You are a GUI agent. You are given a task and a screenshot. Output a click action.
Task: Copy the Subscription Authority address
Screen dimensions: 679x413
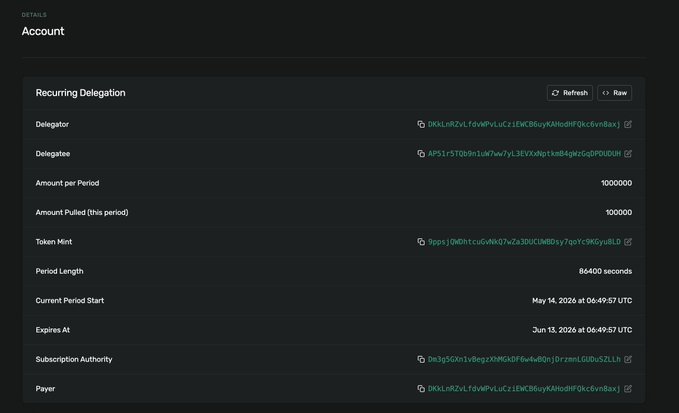point(420,359)
